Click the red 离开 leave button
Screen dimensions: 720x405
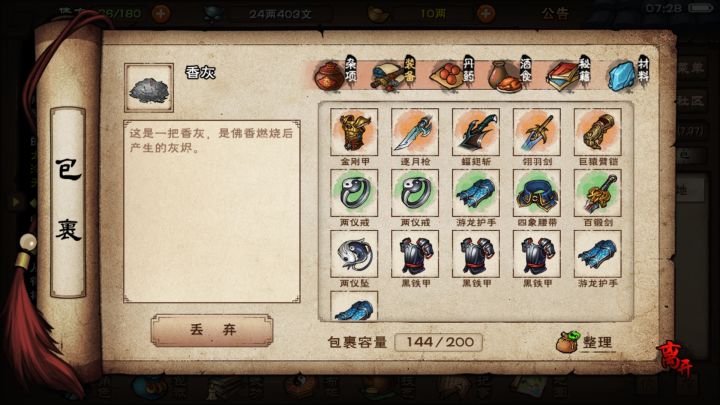[675, 358]
